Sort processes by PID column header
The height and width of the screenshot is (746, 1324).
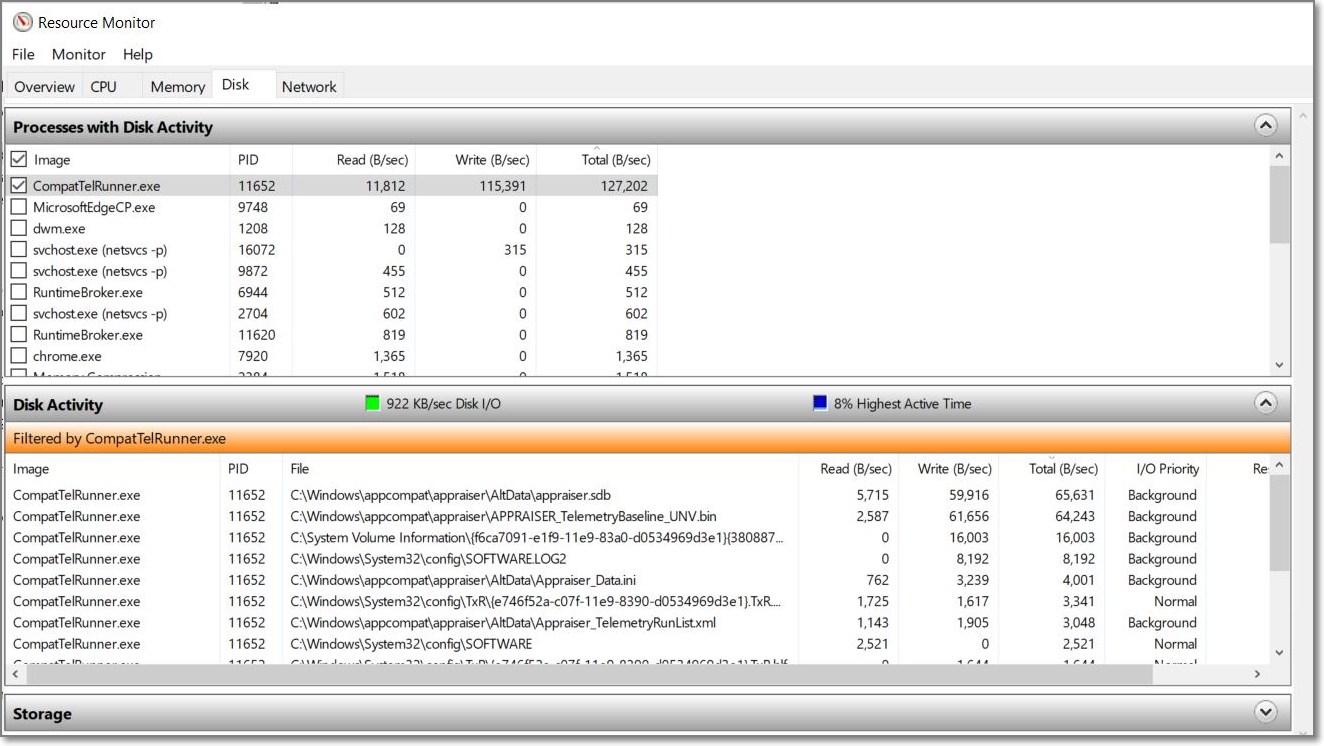tap(261, 160)
